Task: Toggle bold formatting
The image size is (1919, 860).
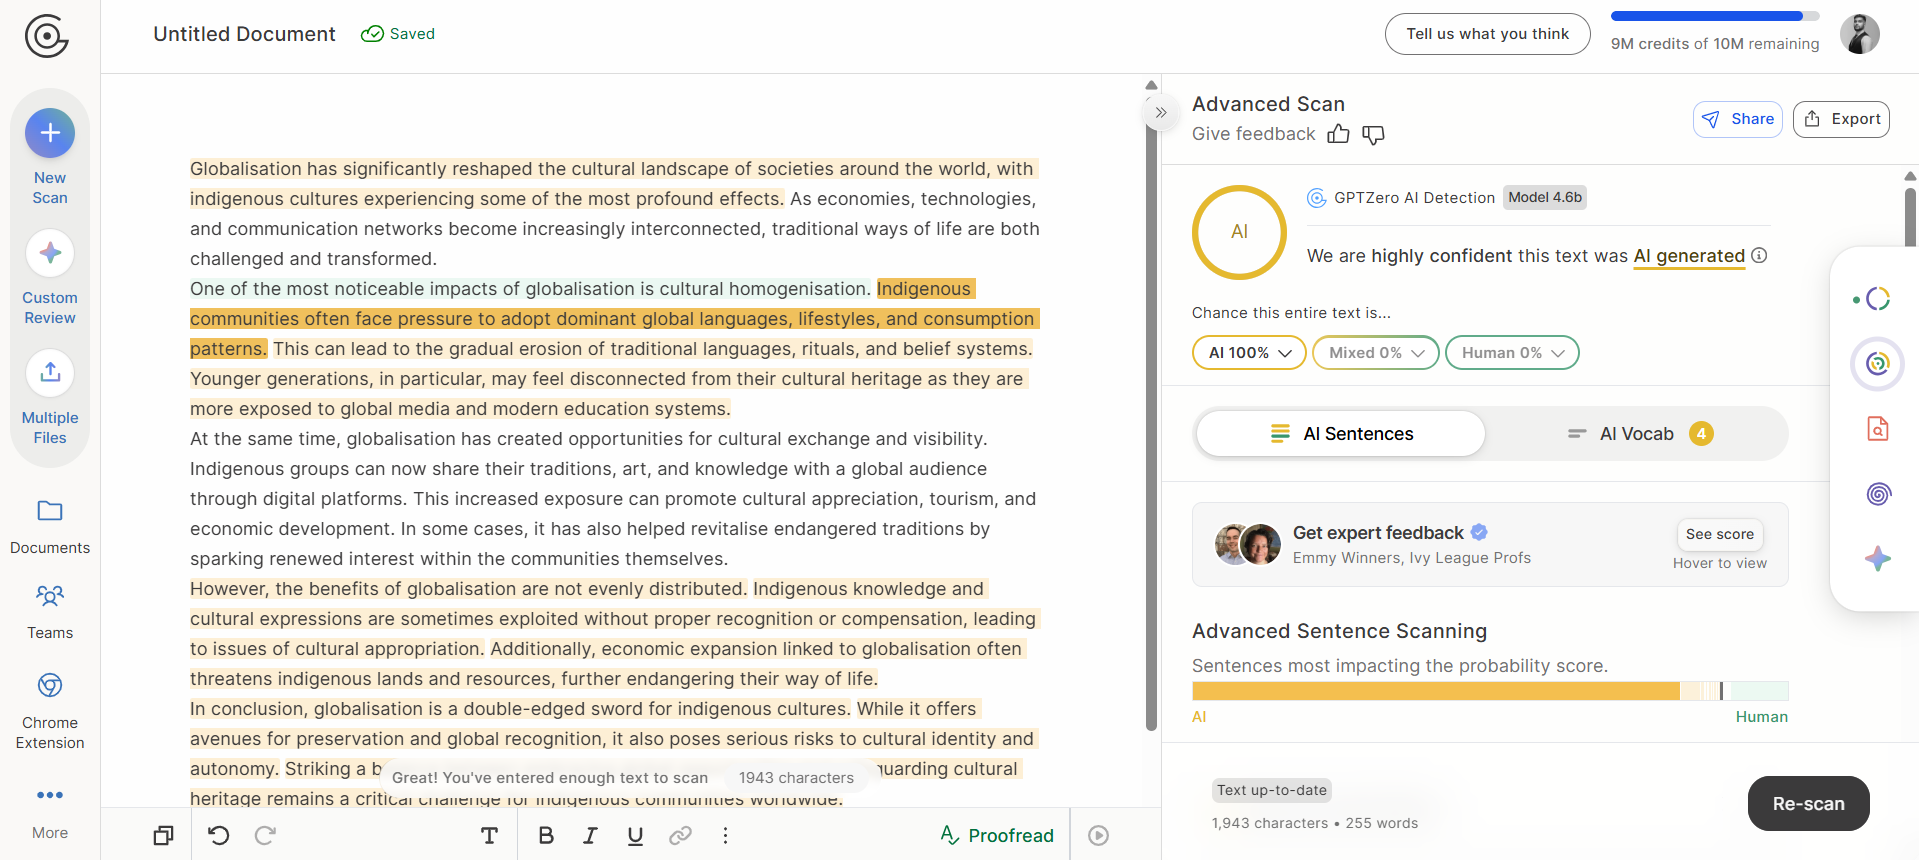Action: 546,835
